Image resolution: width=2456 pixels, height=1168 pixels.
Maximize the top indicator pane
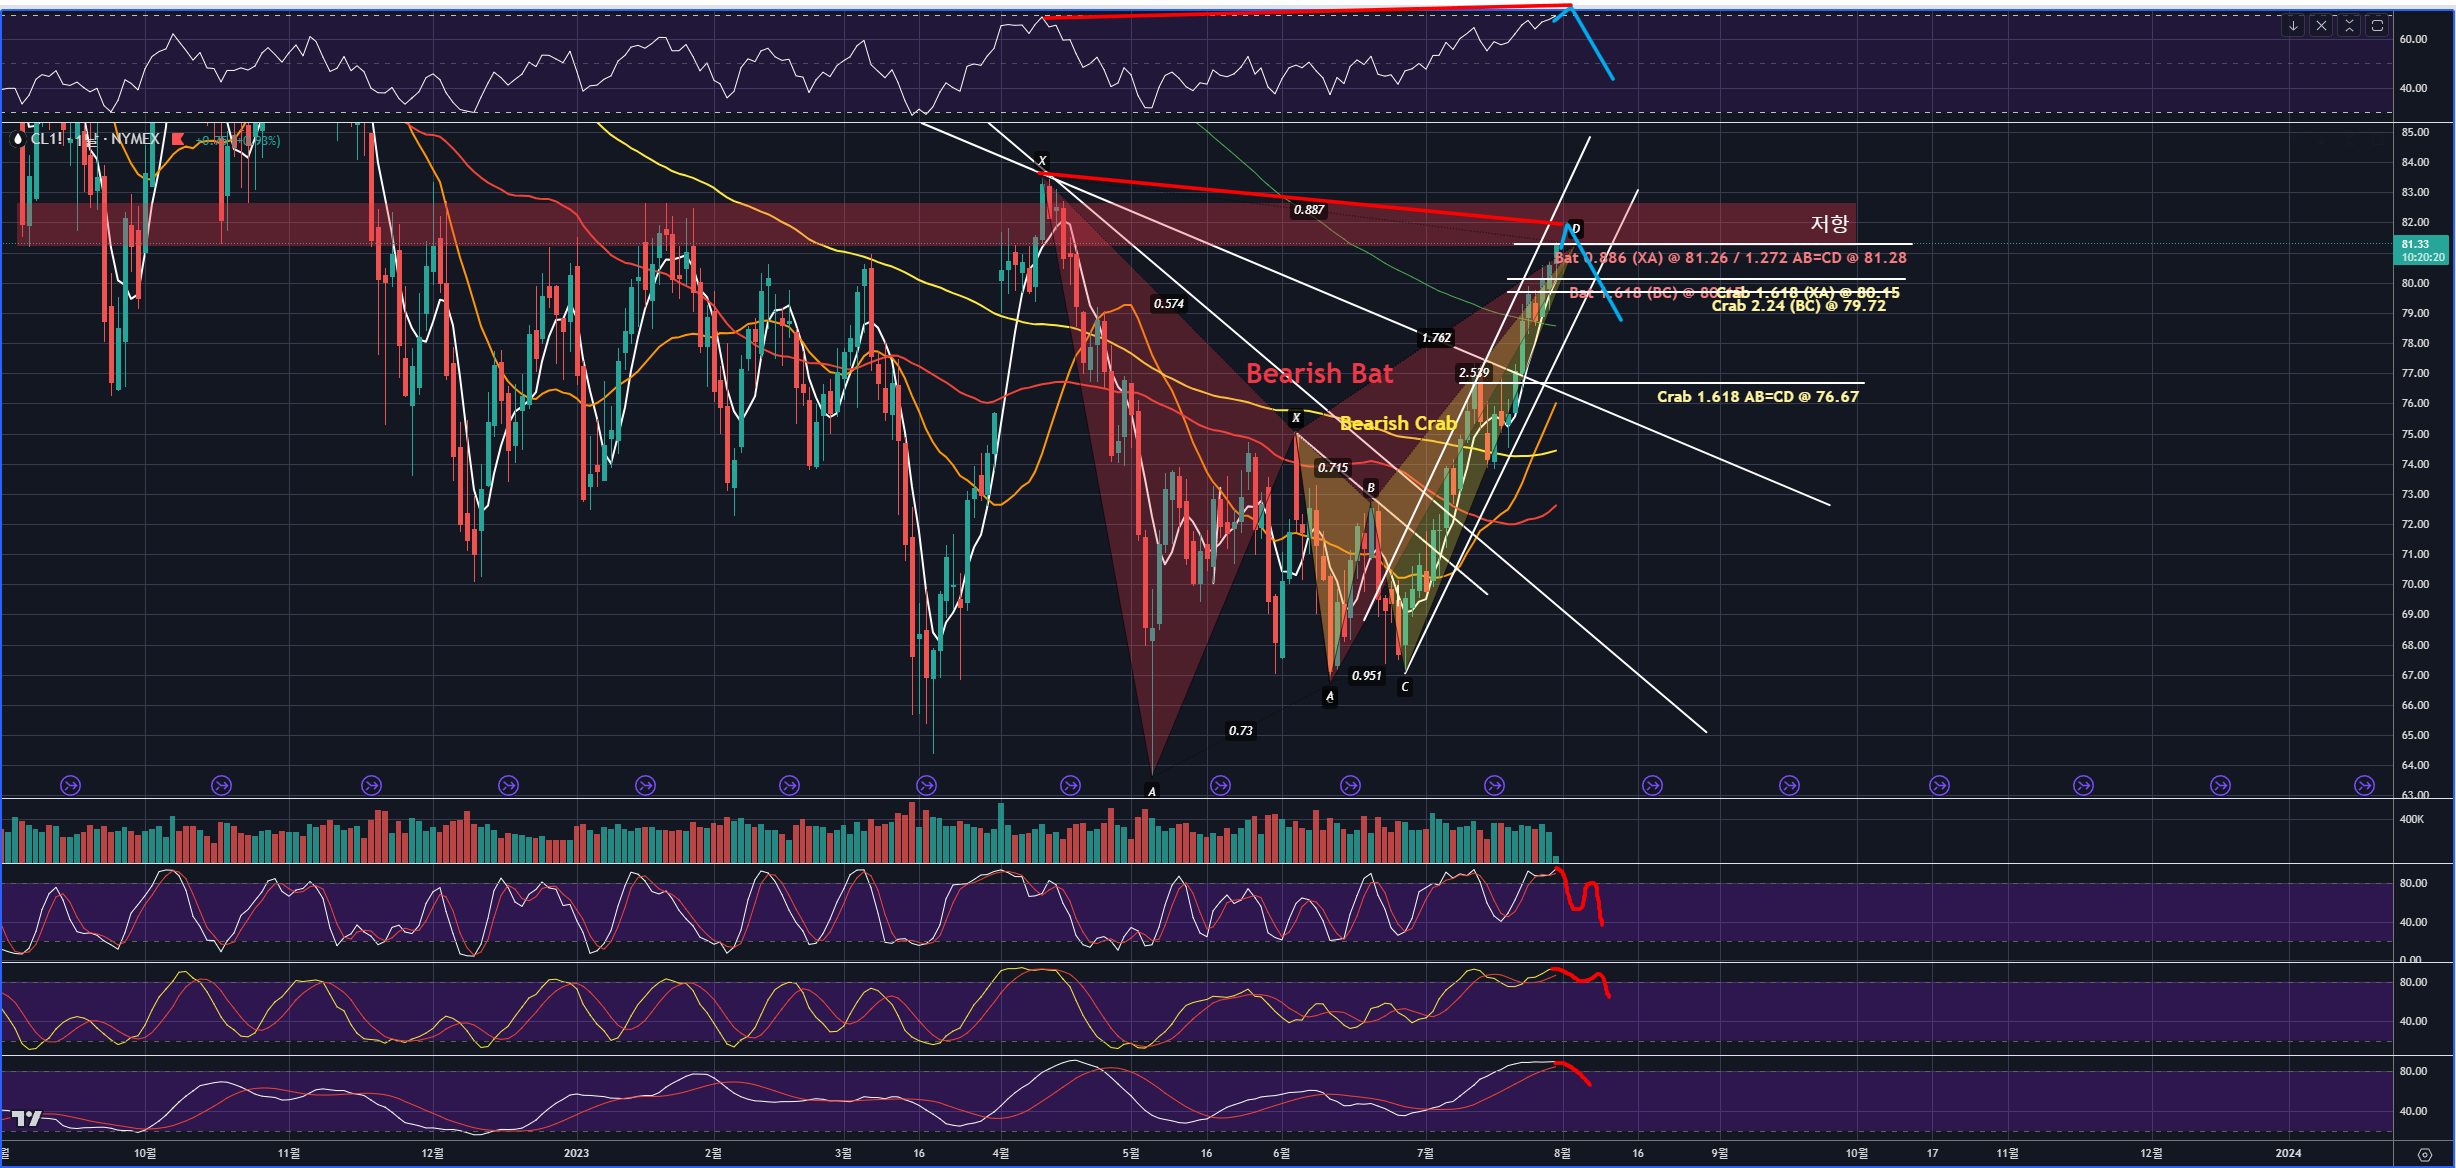(x=2377, y=26)
